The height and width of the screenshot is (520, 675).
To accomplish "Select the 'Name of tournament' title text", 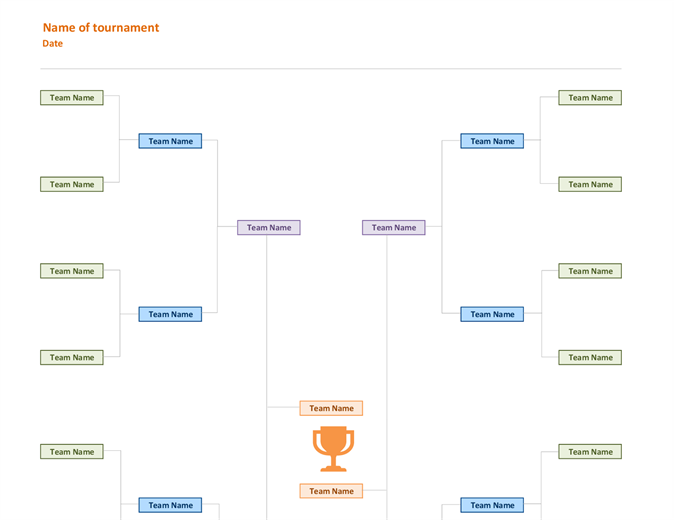I will coord(101,28).
